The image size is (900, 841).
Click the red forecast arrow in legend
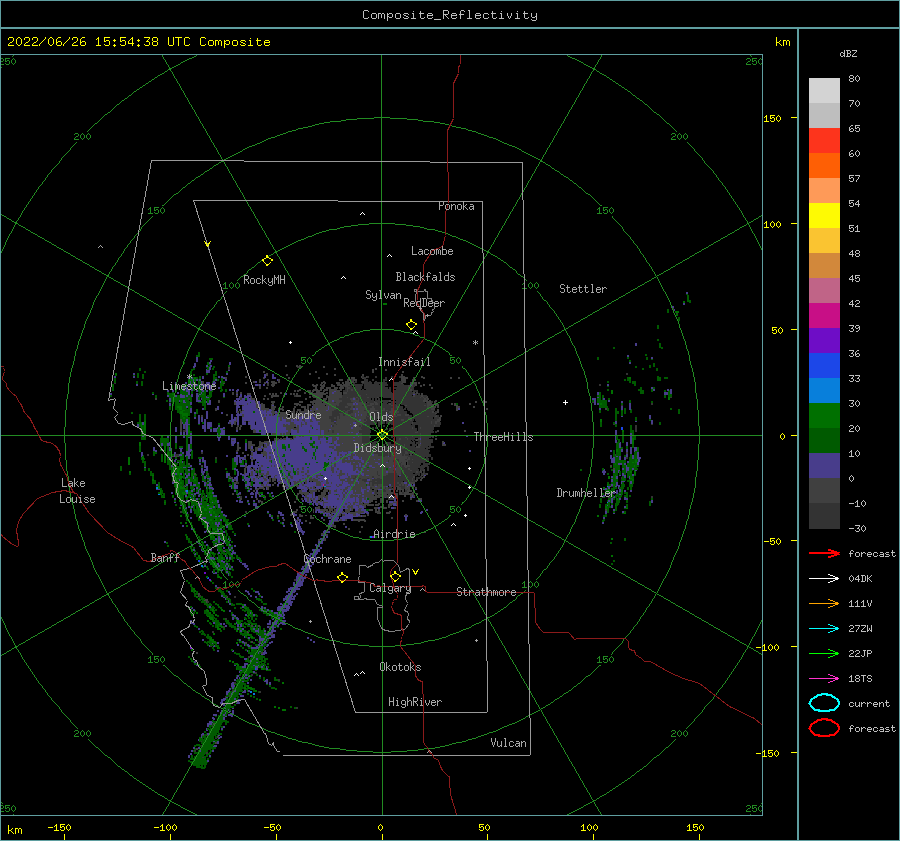pos(824,553)
